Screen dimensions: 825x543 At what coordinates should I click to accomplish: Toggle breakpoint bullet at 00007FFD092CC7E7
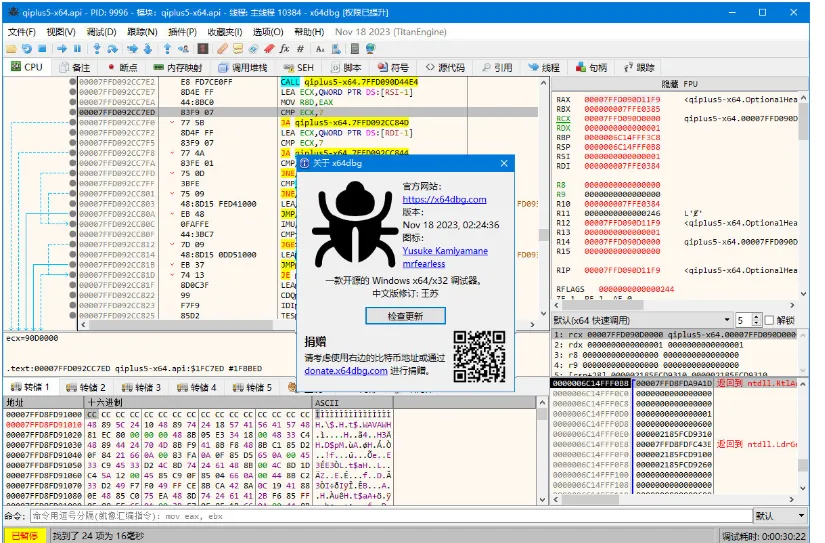(x=73, y=92)
